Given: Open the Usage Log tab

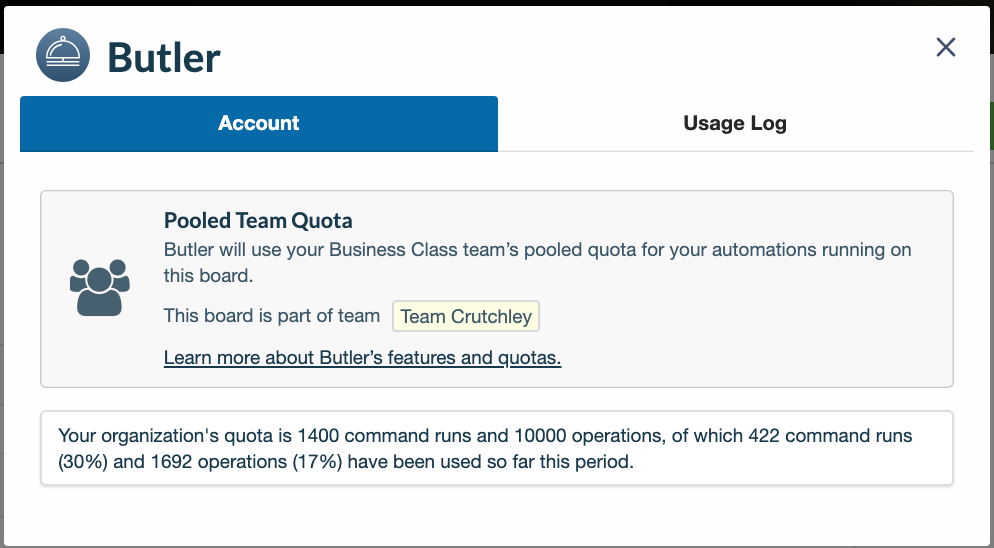Looking at the screenshot, I should (x=735, y=124).
